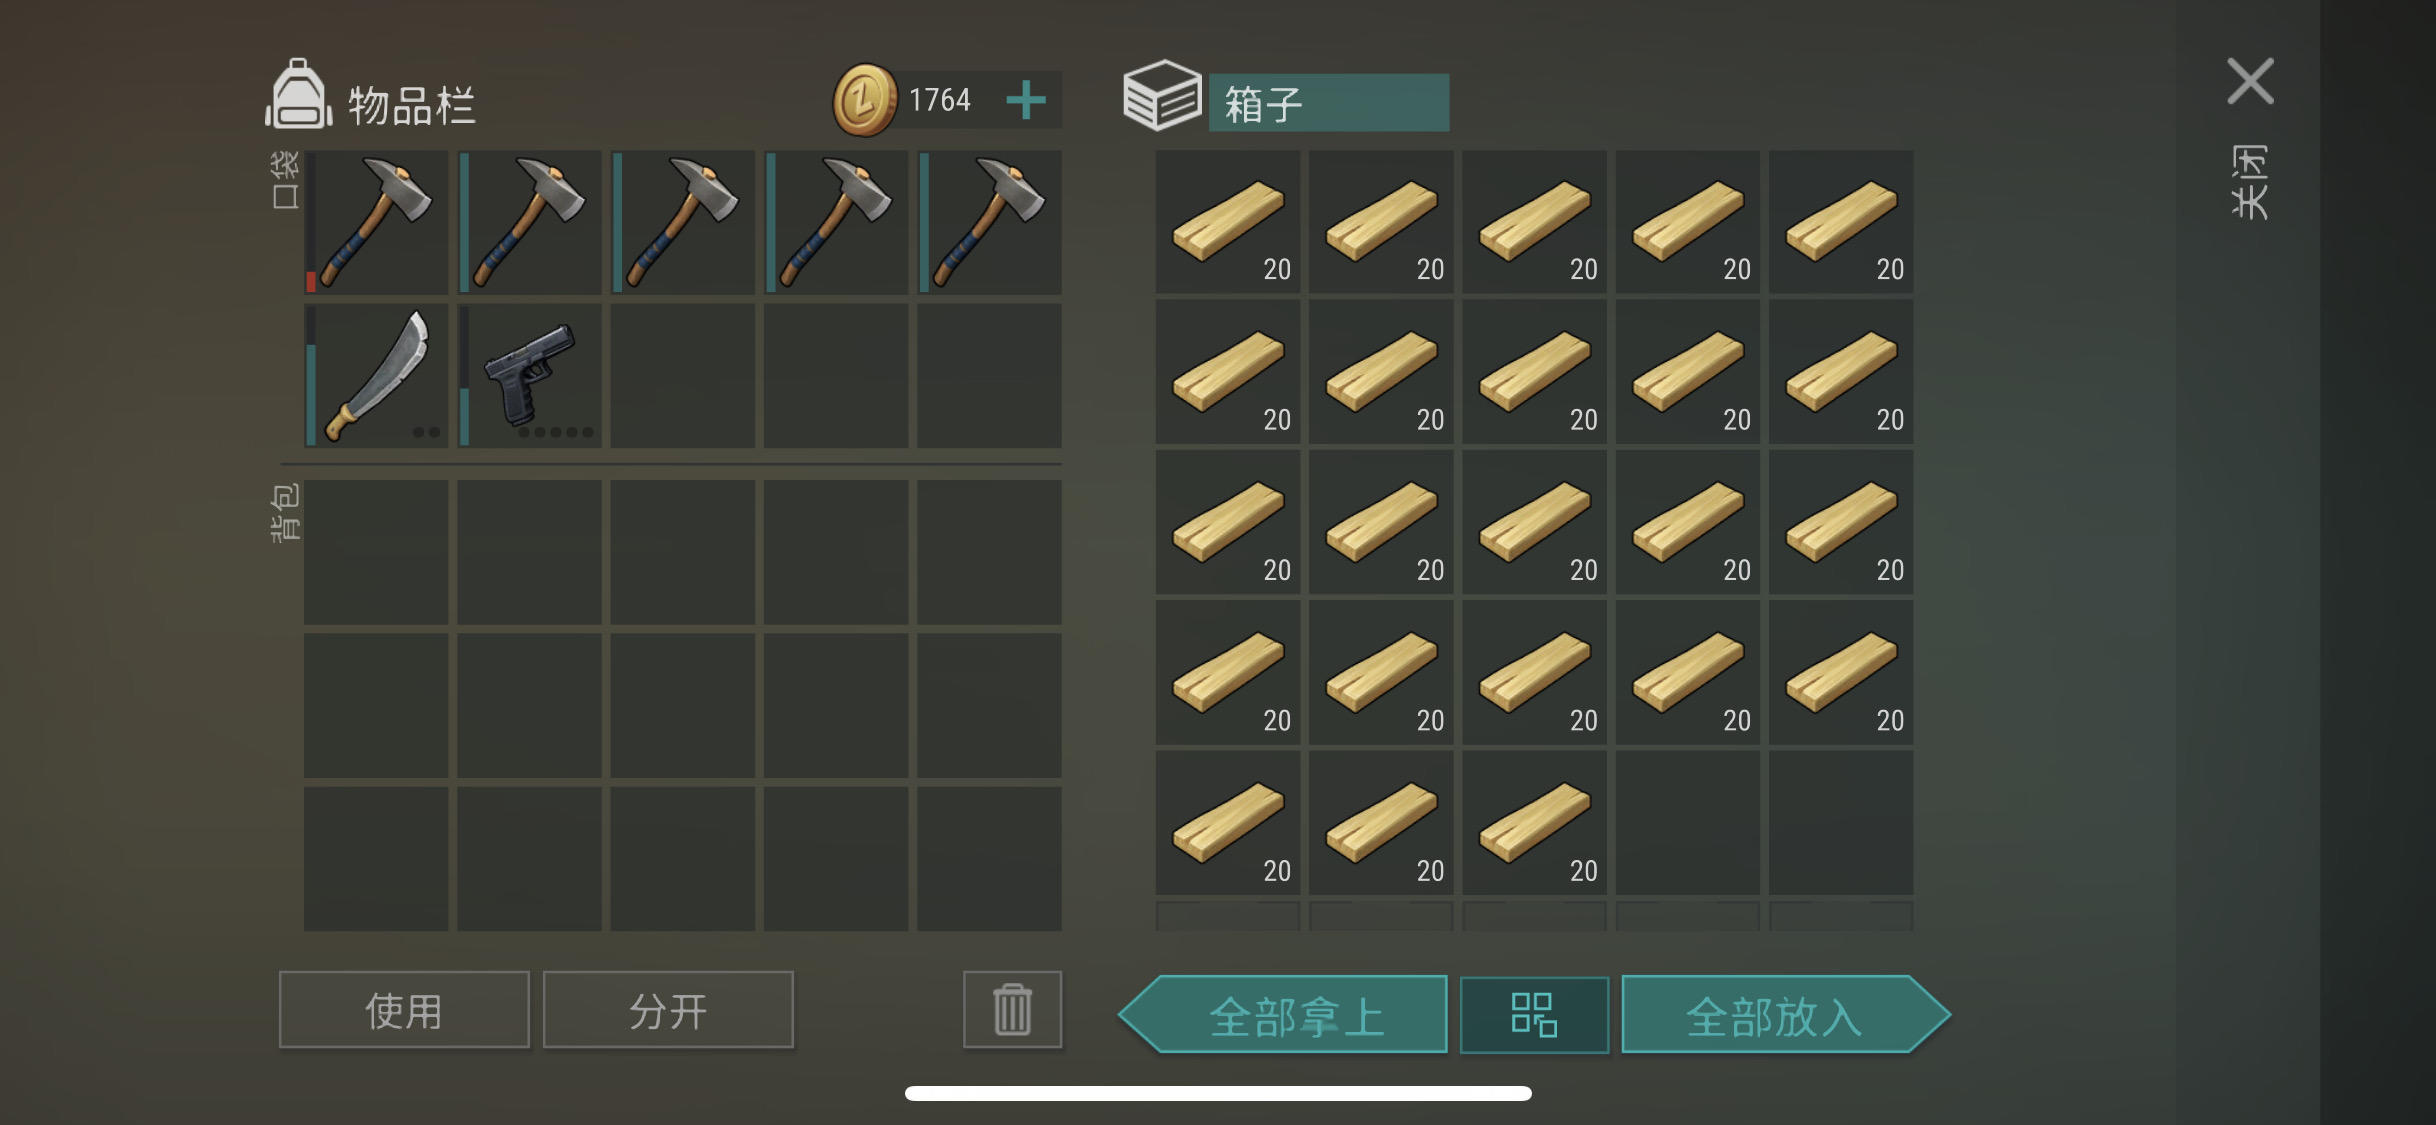Select the Glock pistol item
The image size is (2436, 1125).
point(530,375)
